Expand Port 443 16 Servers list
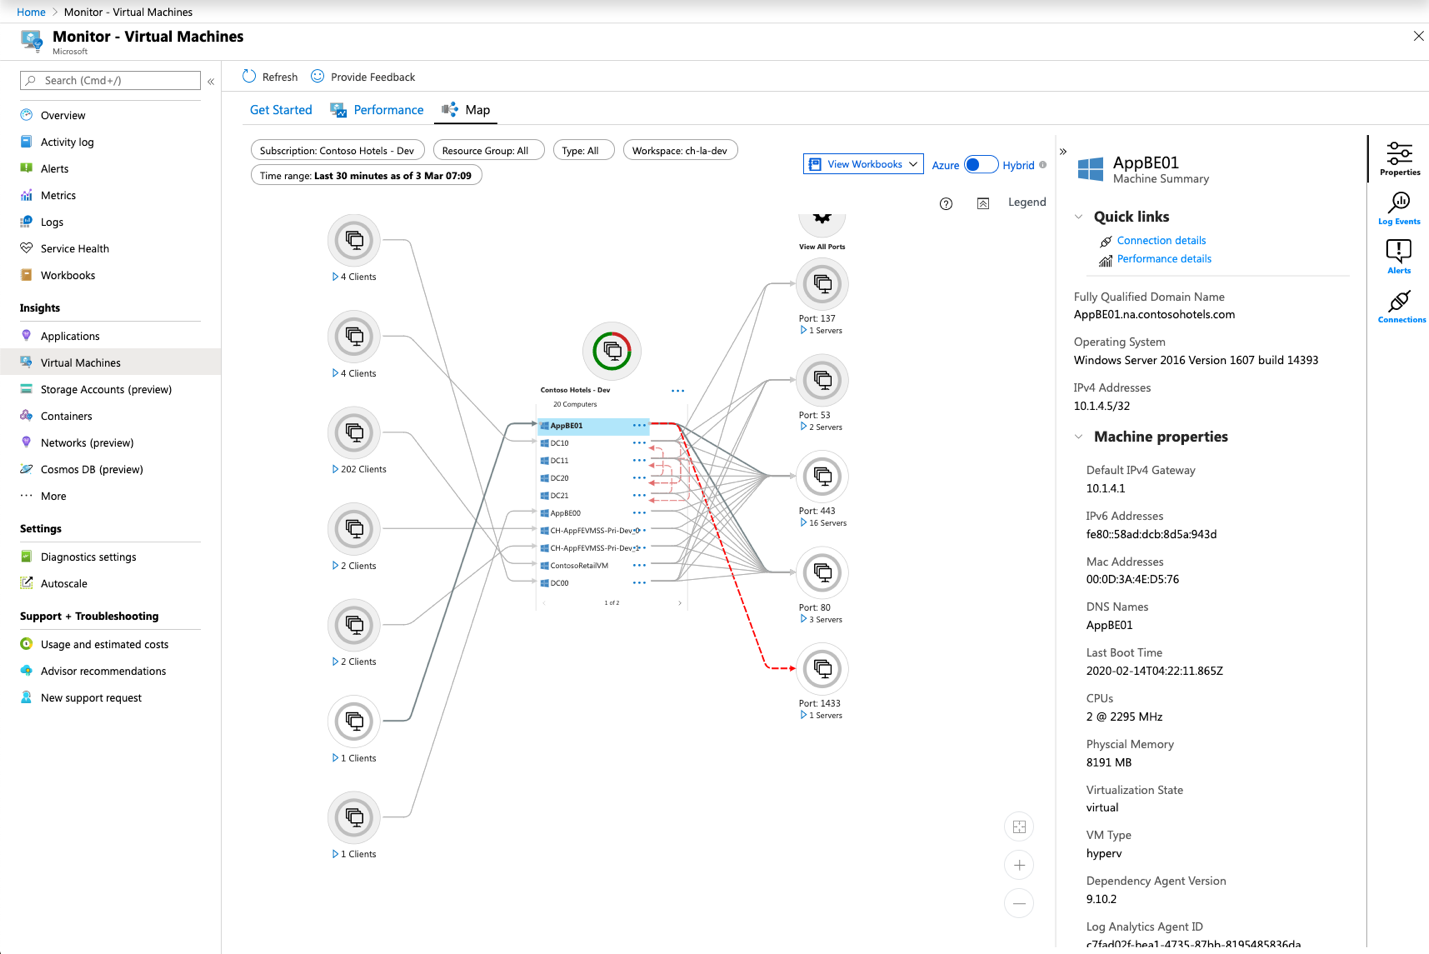 (x=803, y=523)
